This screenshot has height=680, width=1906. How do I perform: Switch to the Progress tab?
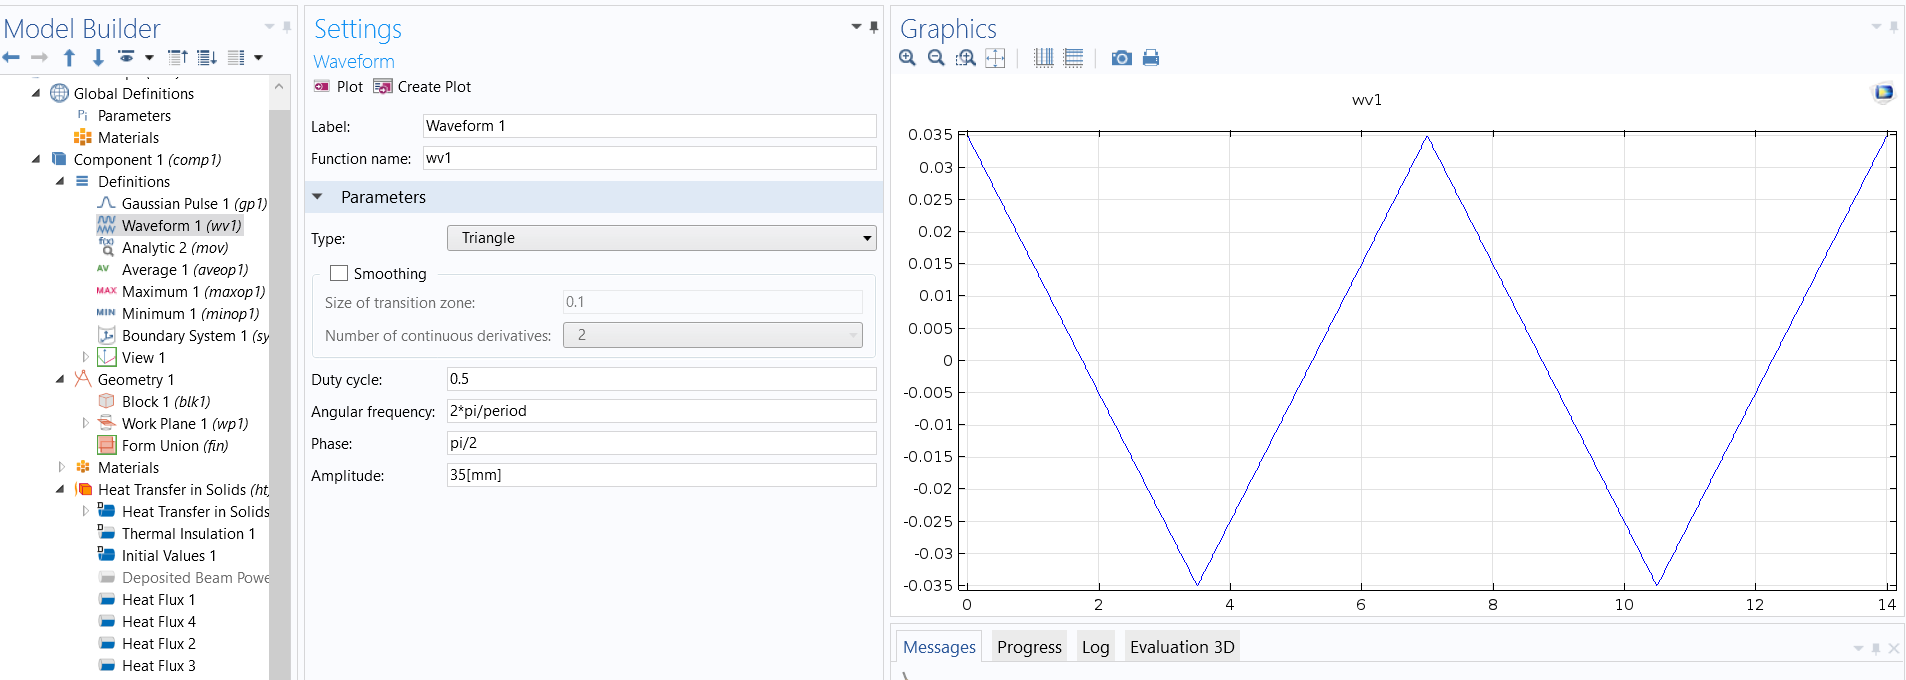1029,647
